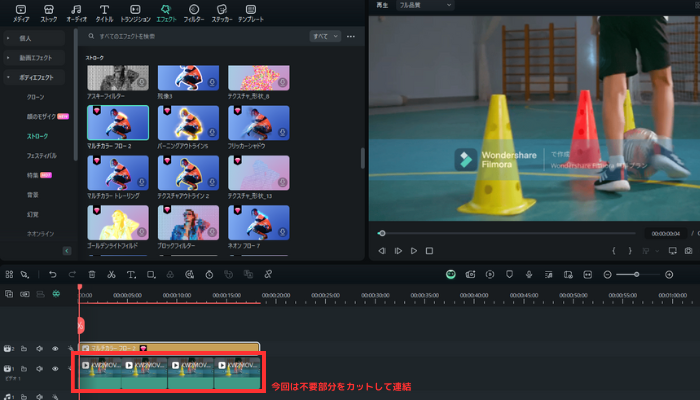Hide the Video 2 track with eye icon
The width and height of the screenshot is (700, 400).
55,349
